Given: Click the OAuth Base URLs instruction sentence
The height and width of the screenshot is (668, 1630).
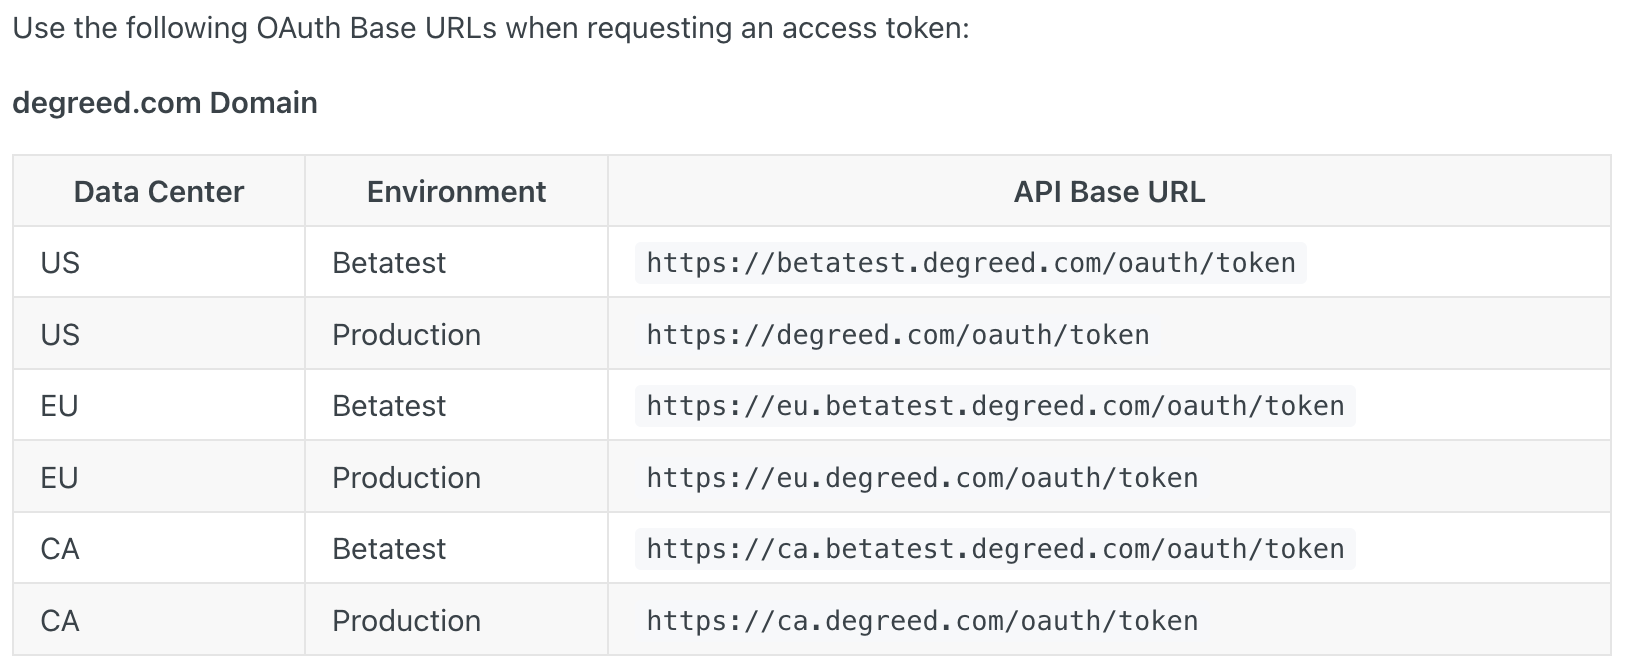Looking at the screenshot, I should (x=491, y=28).
